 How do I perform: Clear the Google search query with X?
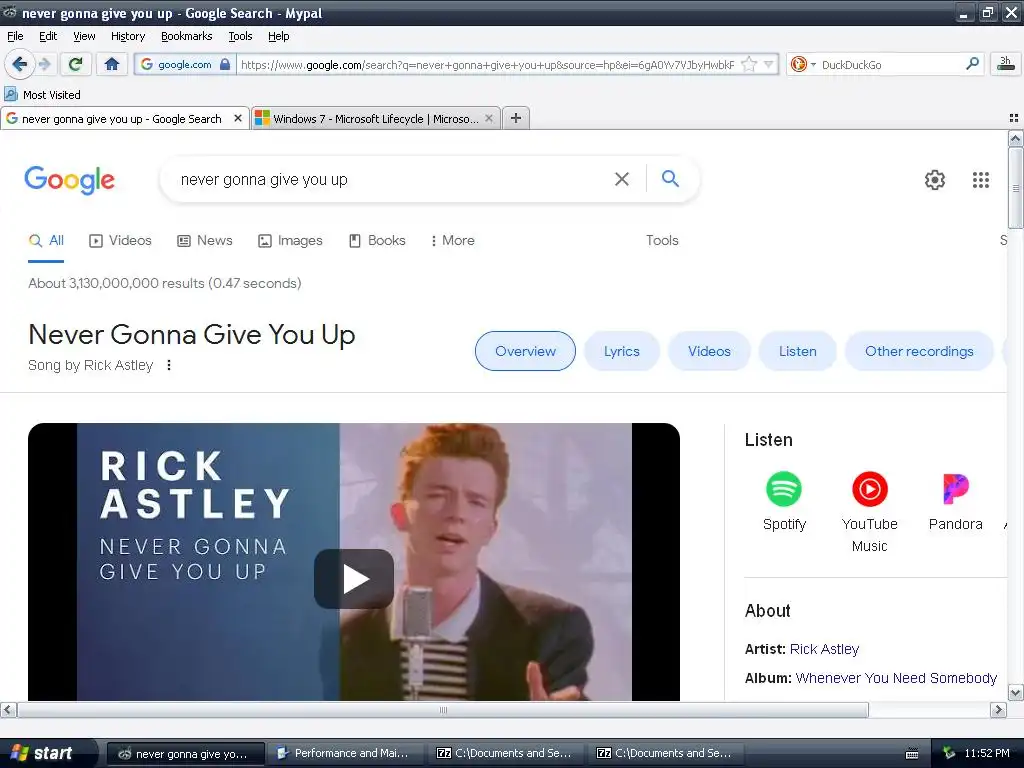622,179
